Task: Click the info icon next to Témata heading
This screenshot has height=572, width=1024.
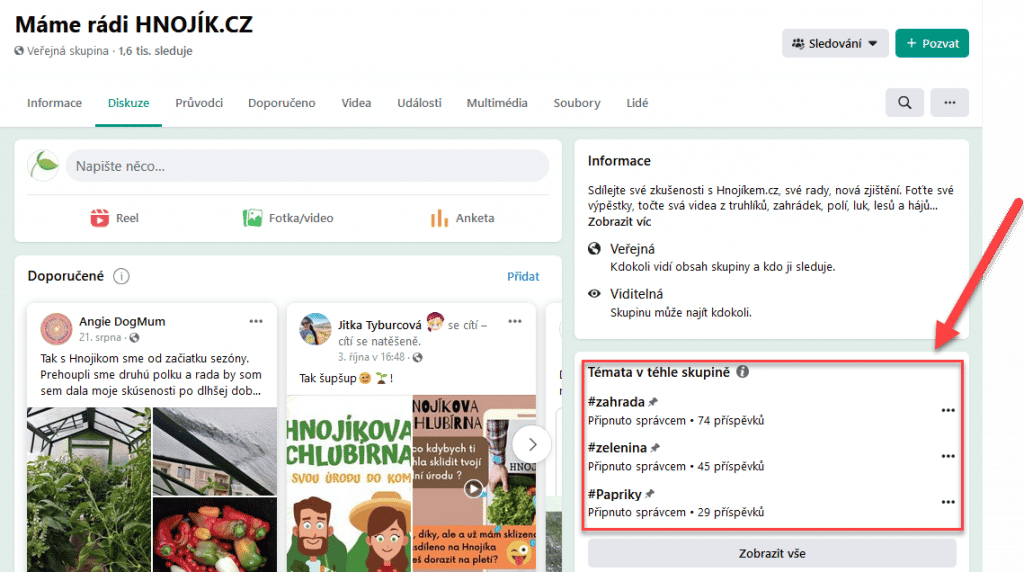Action: (742, 372)
